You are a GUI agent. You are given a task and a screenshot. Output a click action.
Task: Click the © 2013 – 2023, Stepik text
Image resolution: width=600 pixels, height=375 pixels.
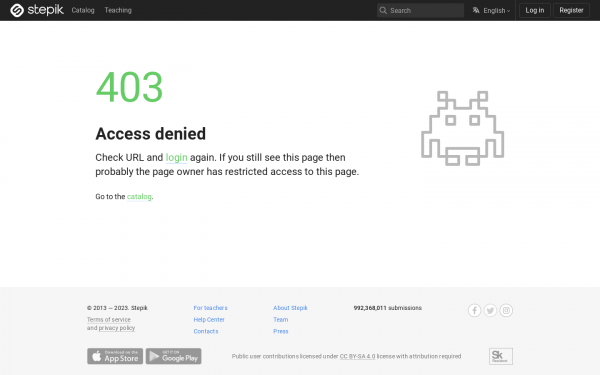pyautogui.click(x=117, y=308)
